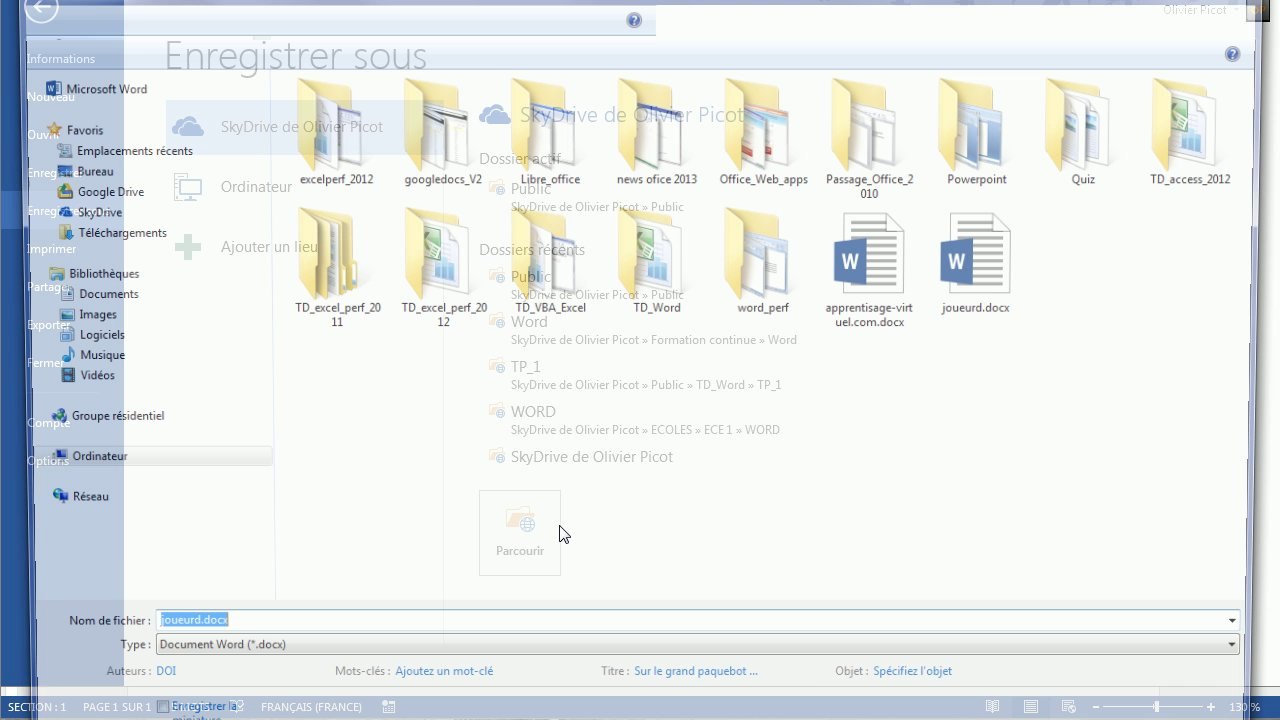Click the back arrow in backstage view
This screenshot has width=1280, height=720.
(x=41, y=9)
